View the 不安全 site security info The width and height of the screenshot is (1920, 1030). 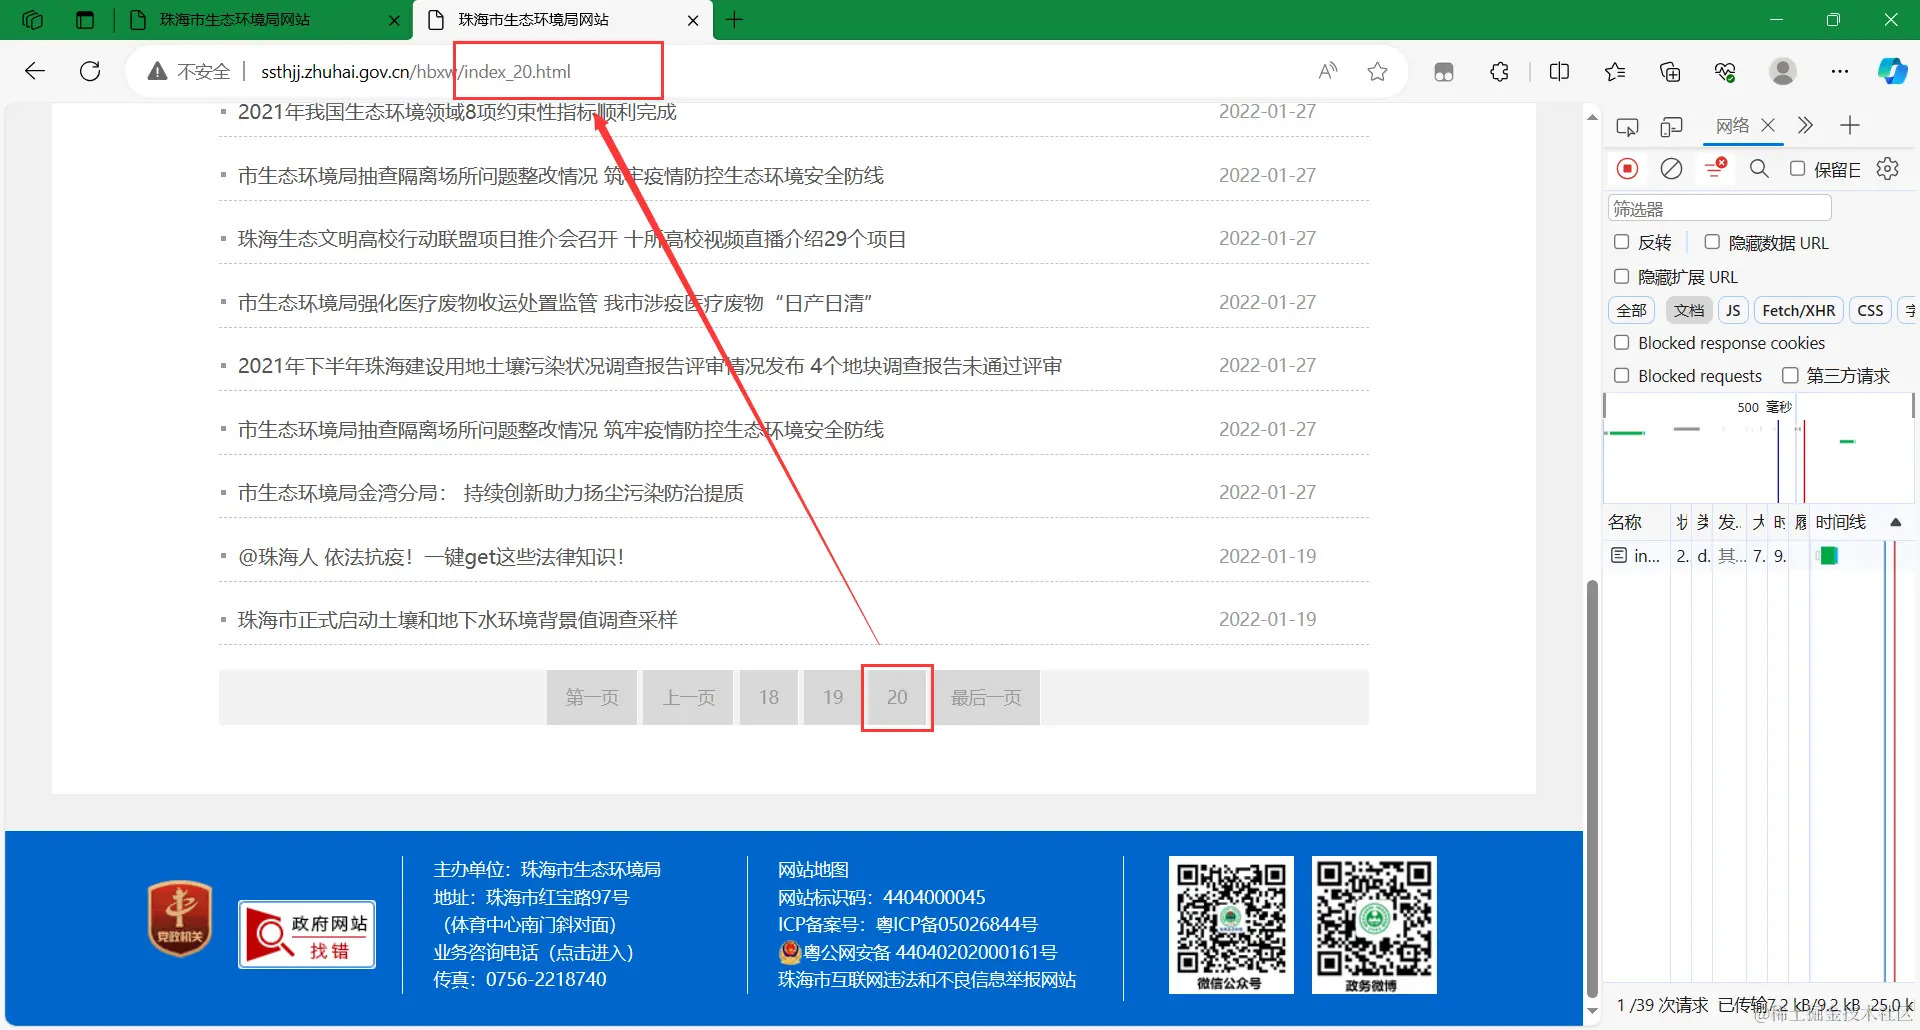click(189, 71)
